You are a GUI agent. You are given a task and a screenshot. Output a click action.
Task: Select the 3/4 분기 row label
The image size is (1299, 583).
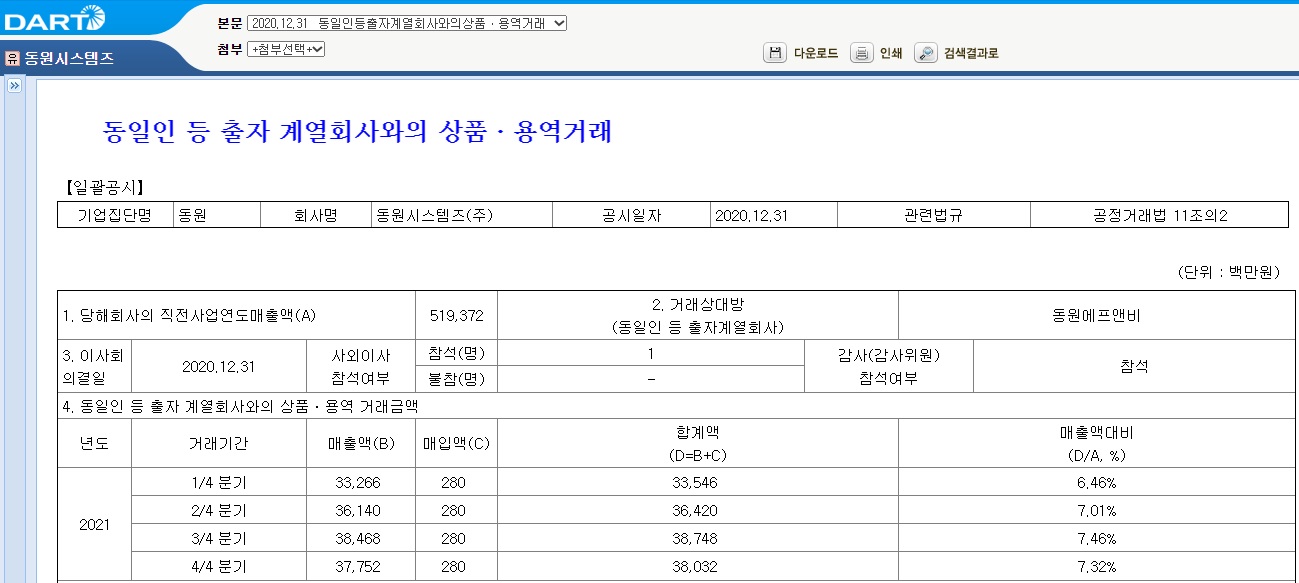pyautogui.click(x=219, y=538)
